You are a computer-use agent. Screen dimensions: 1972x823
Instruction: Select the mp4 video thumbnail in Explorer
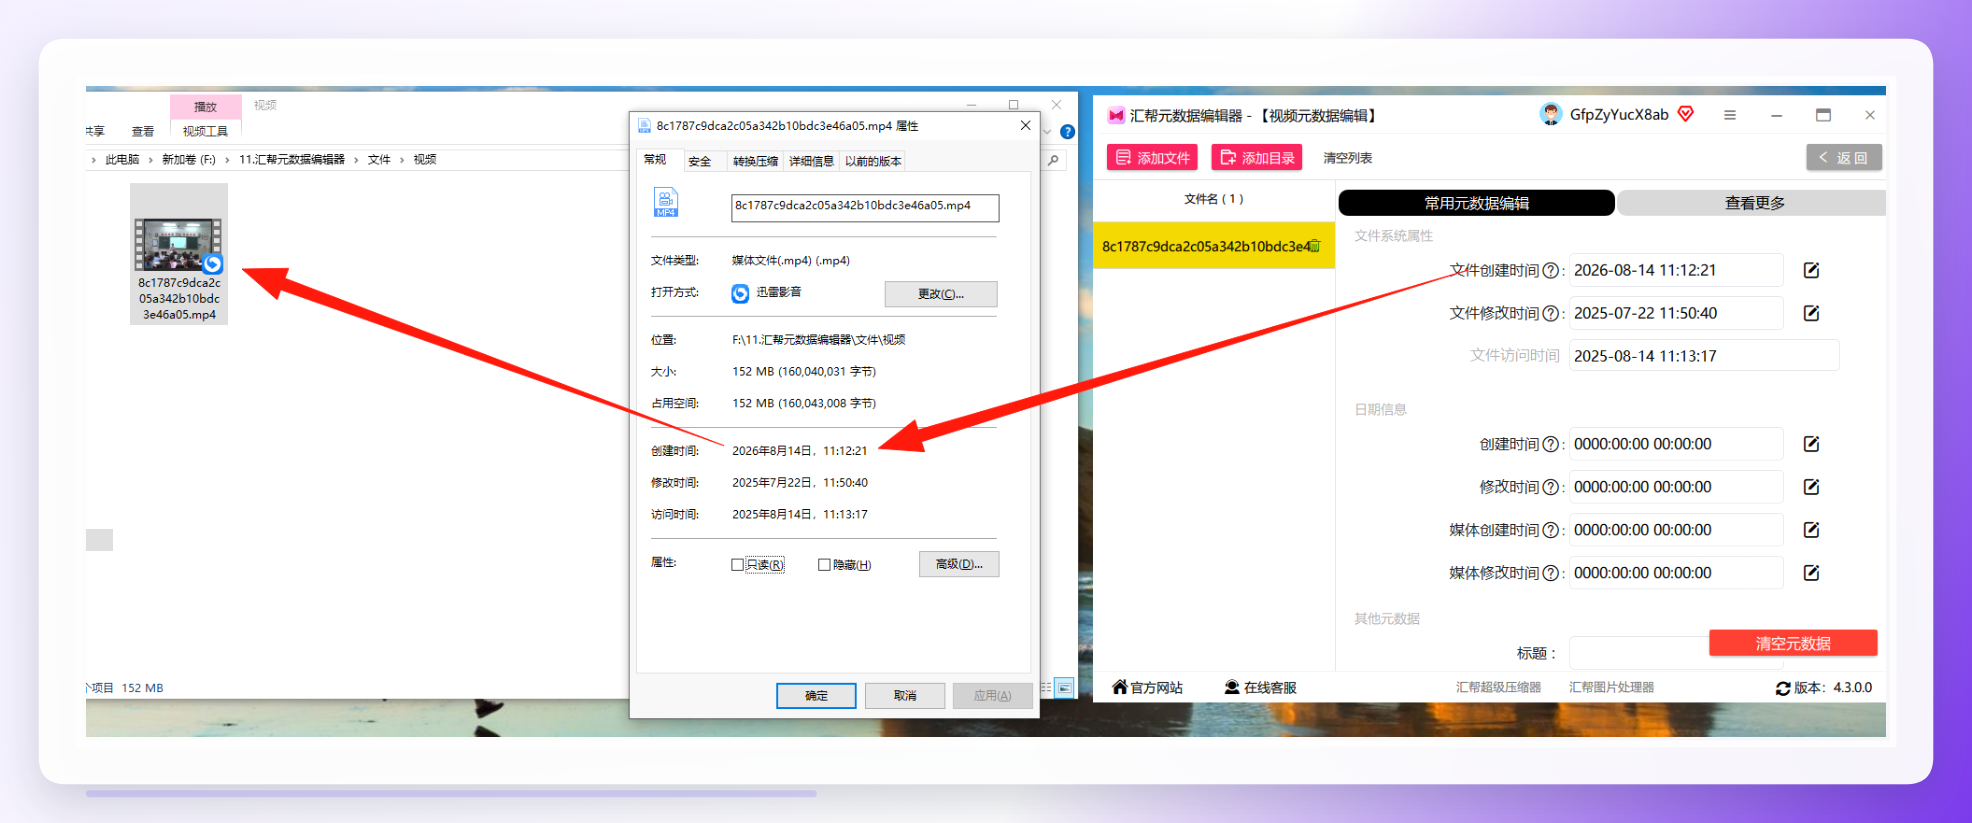click(x=179, y=254)
